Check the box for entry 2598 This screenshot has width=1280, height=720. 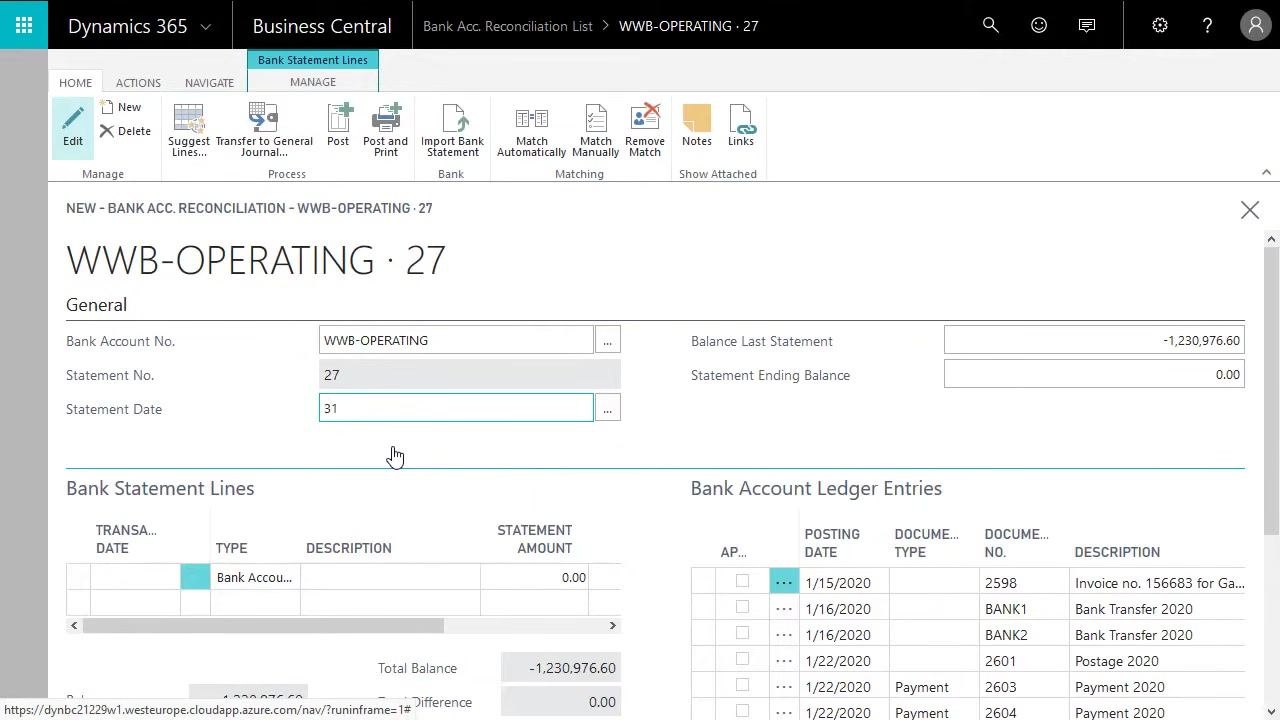tap(742, 581)
